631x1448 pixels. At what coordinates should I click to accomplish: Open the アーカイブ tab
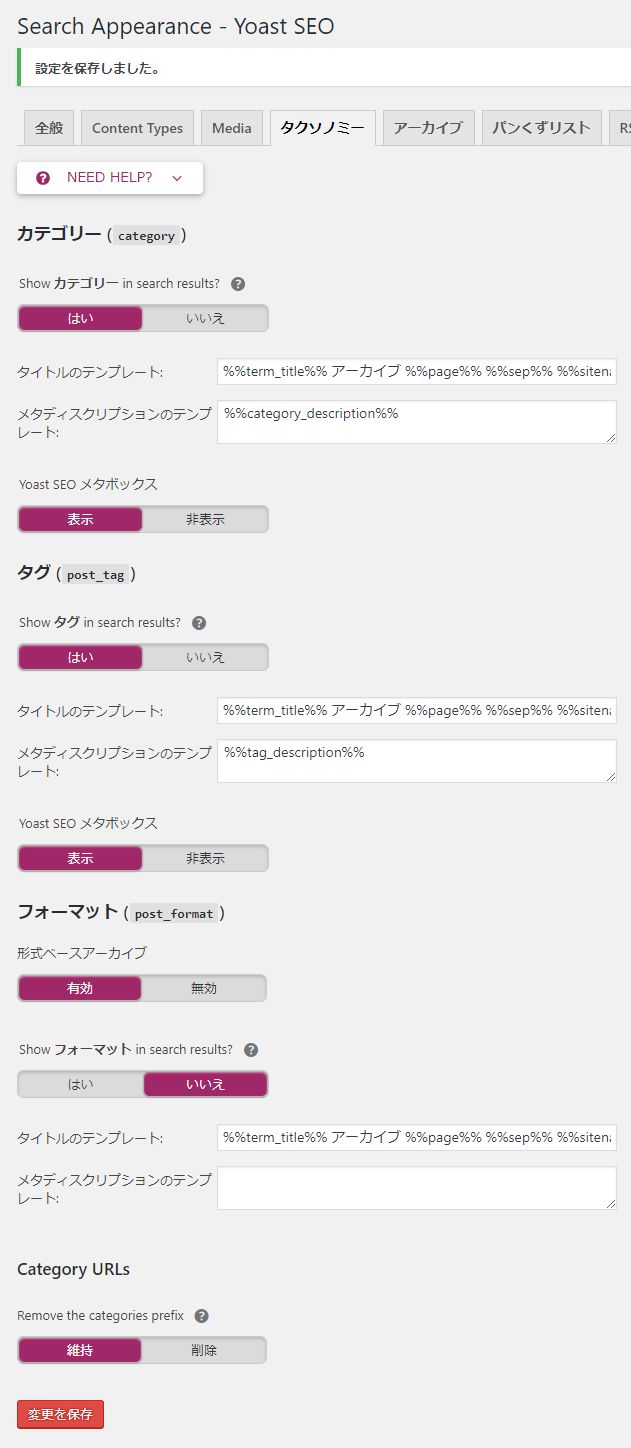coord(428,128)
